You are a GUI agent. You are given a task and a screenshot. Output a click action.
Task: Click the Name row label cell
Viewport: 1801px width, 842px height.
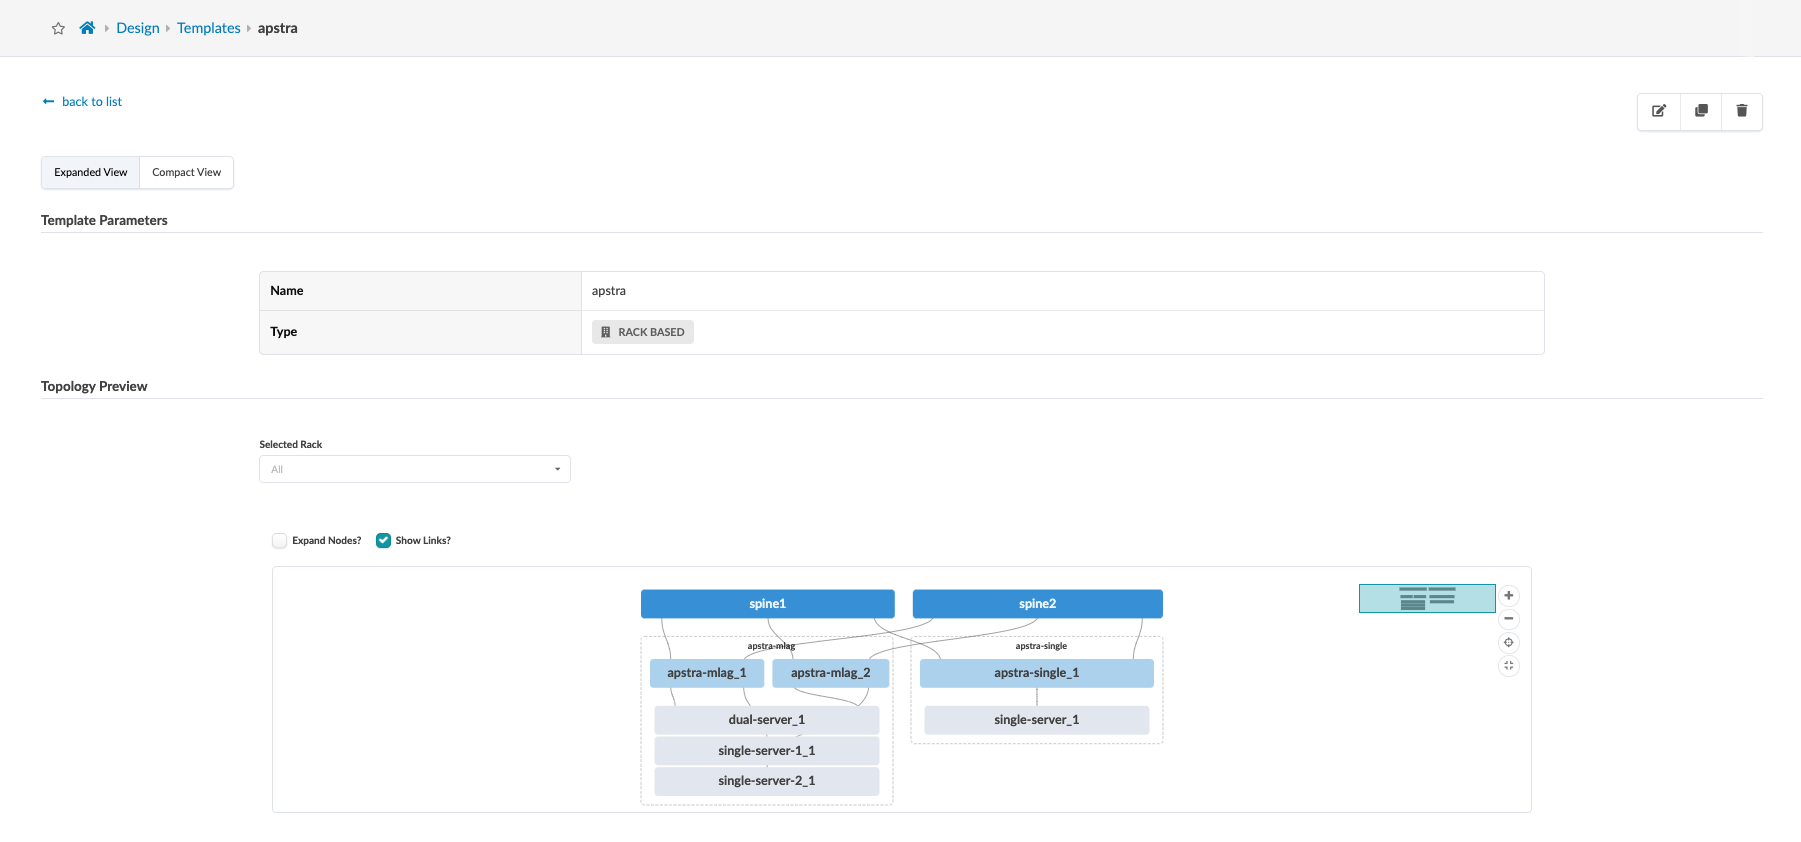[x=420, y=291]
